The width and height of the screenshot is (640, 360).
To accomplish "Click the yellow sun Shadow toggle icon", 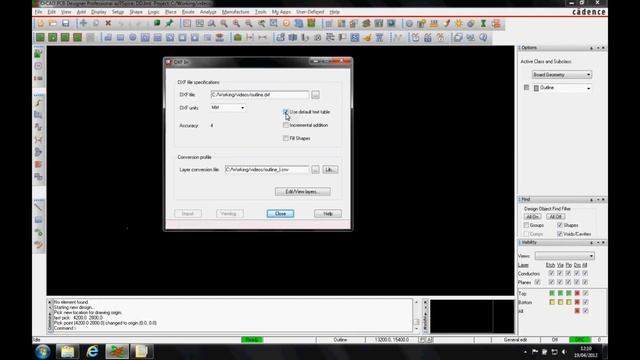I will point(458,24).
